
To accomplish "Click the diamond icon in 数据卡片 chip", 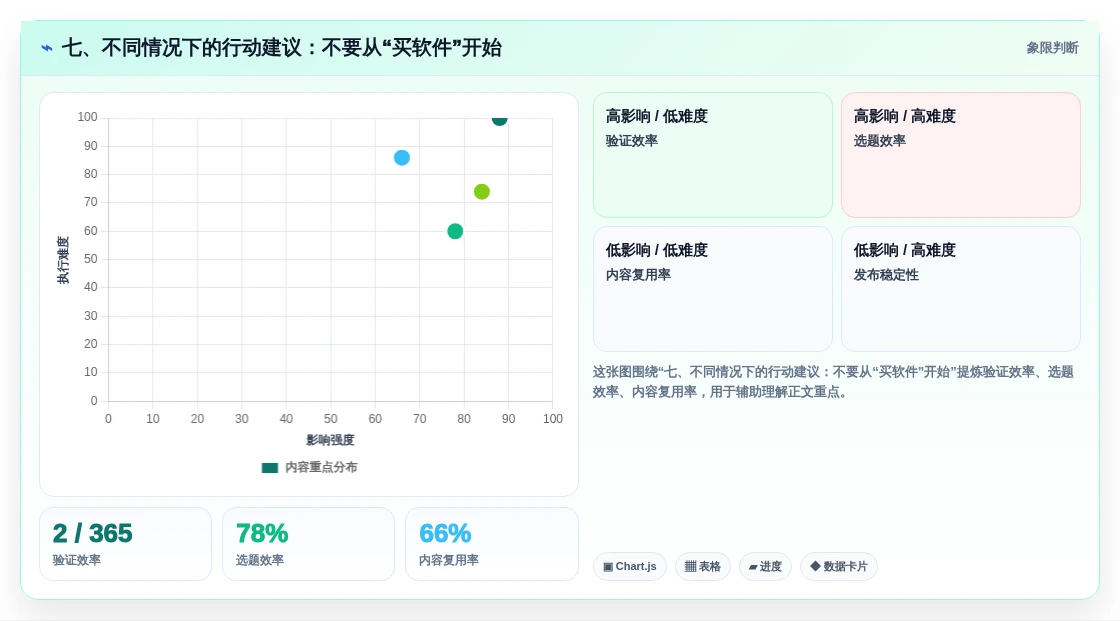I will coord(815,566).
